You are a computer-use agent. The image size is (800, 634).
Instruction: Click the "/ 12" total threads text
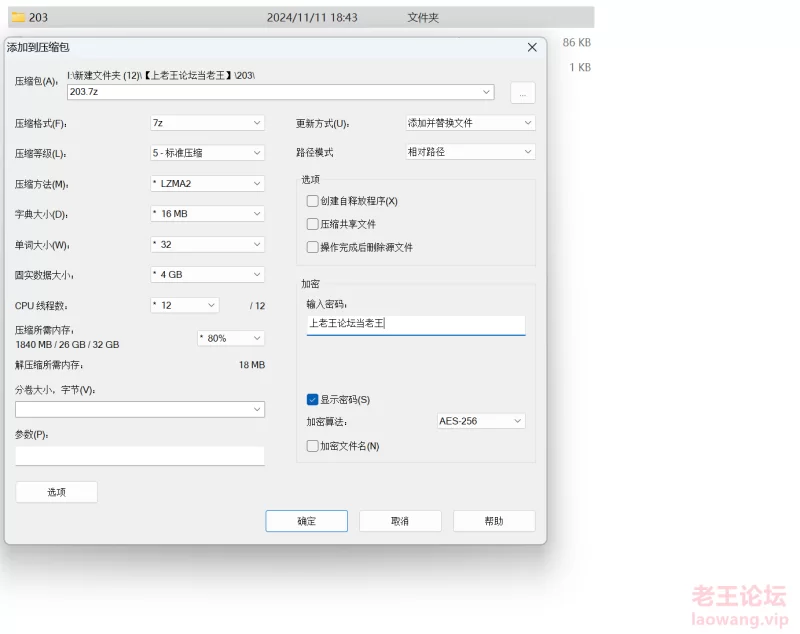click(x=257, y=306)
